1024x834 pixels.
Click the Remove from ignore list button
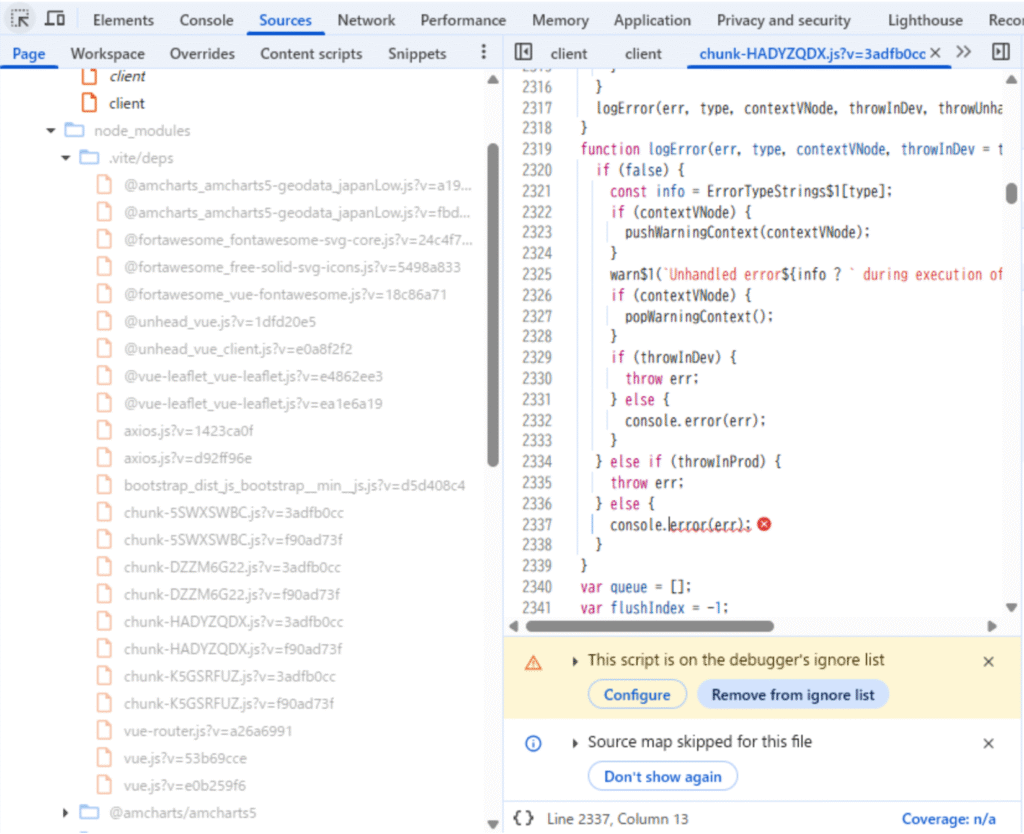(x=792, y=695)
